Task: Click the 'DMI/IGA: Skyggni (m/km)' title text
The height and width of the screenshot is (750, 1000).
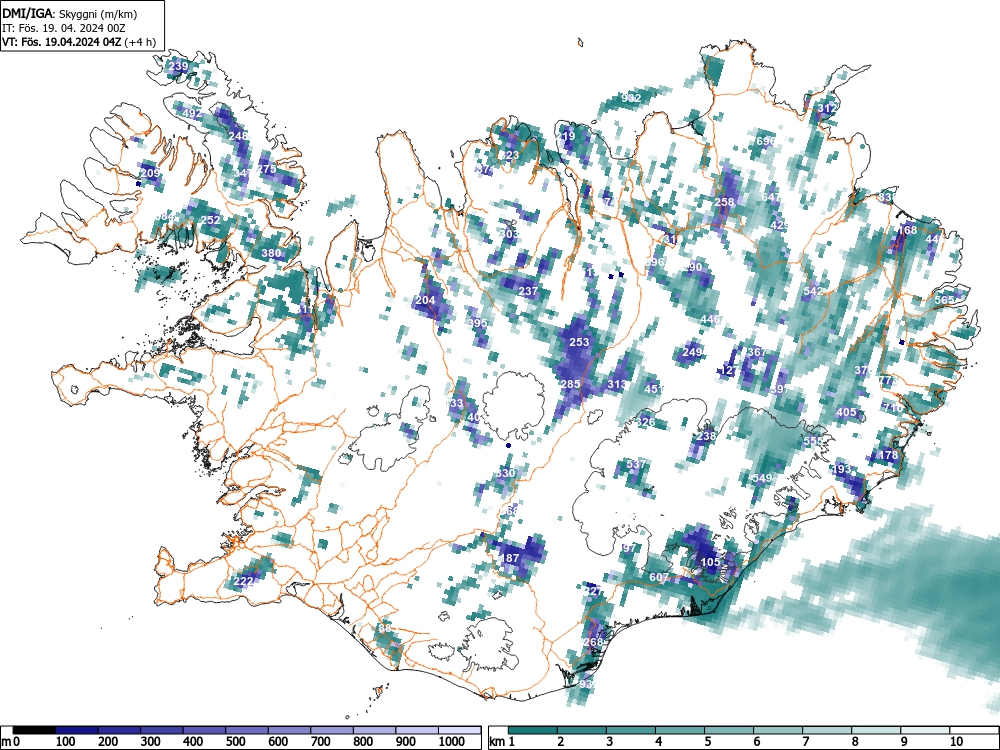Action: pos(70,13)
